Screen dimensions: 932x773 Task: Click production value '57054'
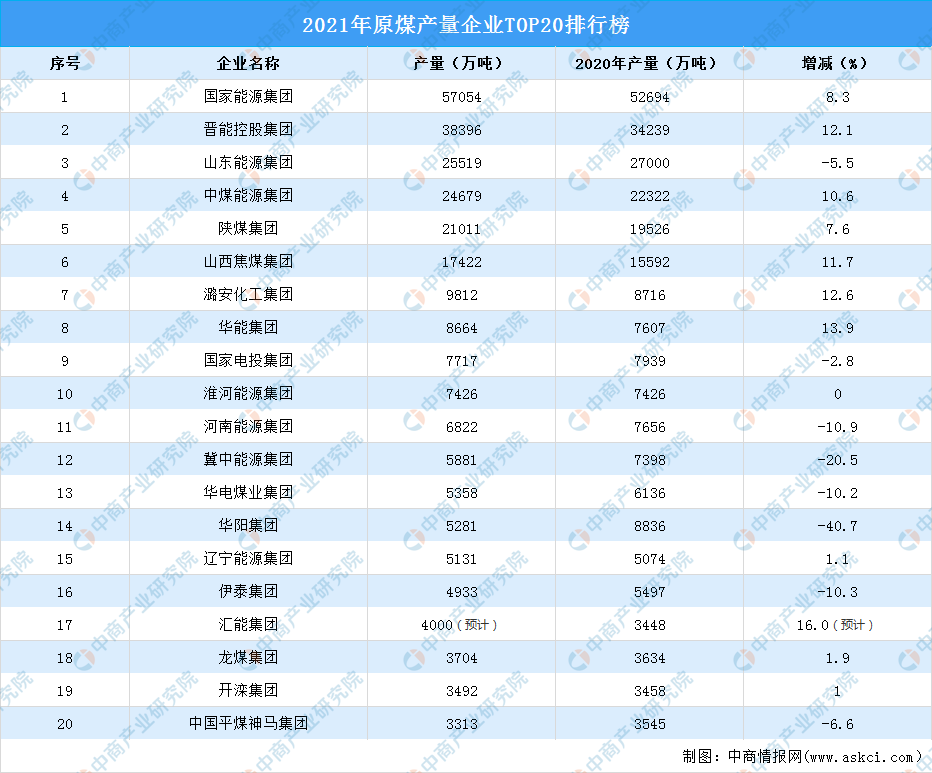click(461, 97)
